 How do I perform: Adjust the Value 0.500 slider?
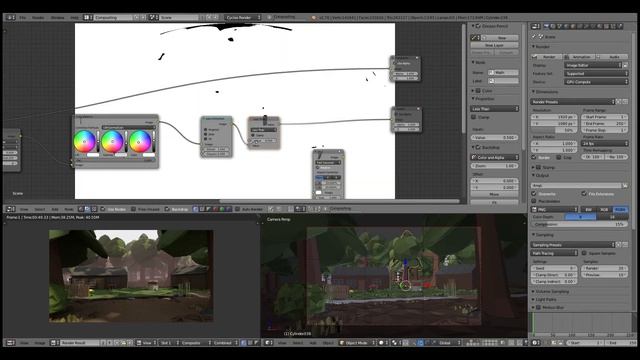pyautogui.click(x=494, y=138)
